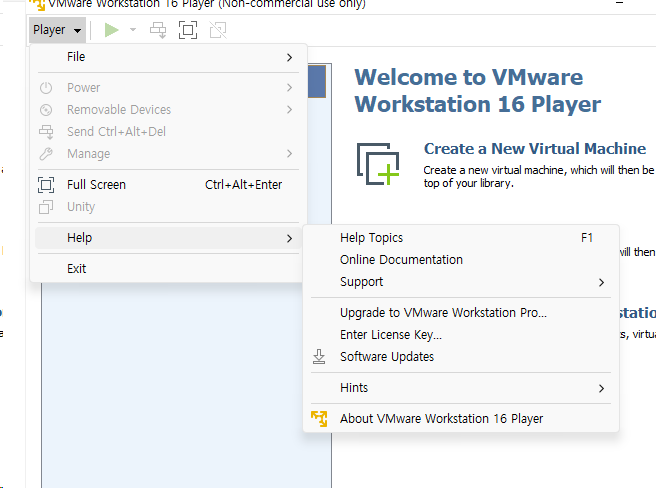656x488 pixels.
Task: Open Online Documentation
Action: (x=461, y=260)
